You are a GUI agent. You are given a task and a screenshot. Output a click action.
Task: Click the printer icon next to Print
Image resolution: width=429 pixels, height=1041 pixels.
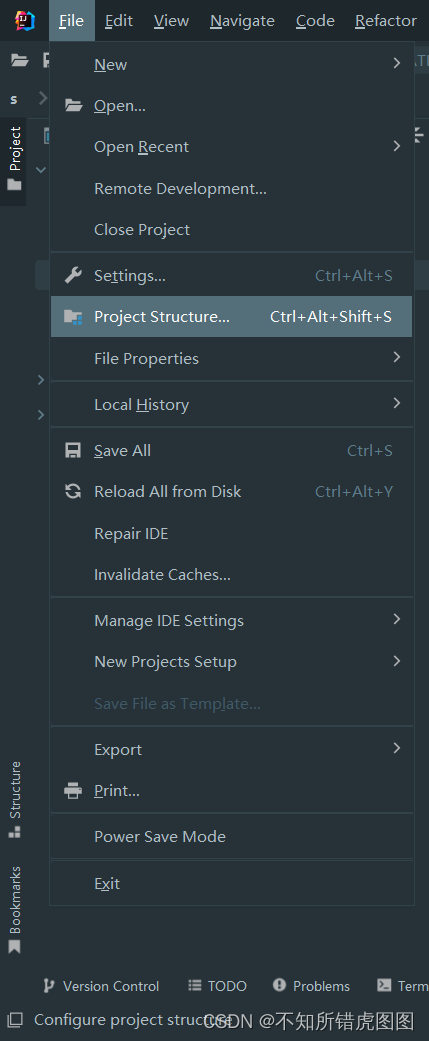coord(73,791)
